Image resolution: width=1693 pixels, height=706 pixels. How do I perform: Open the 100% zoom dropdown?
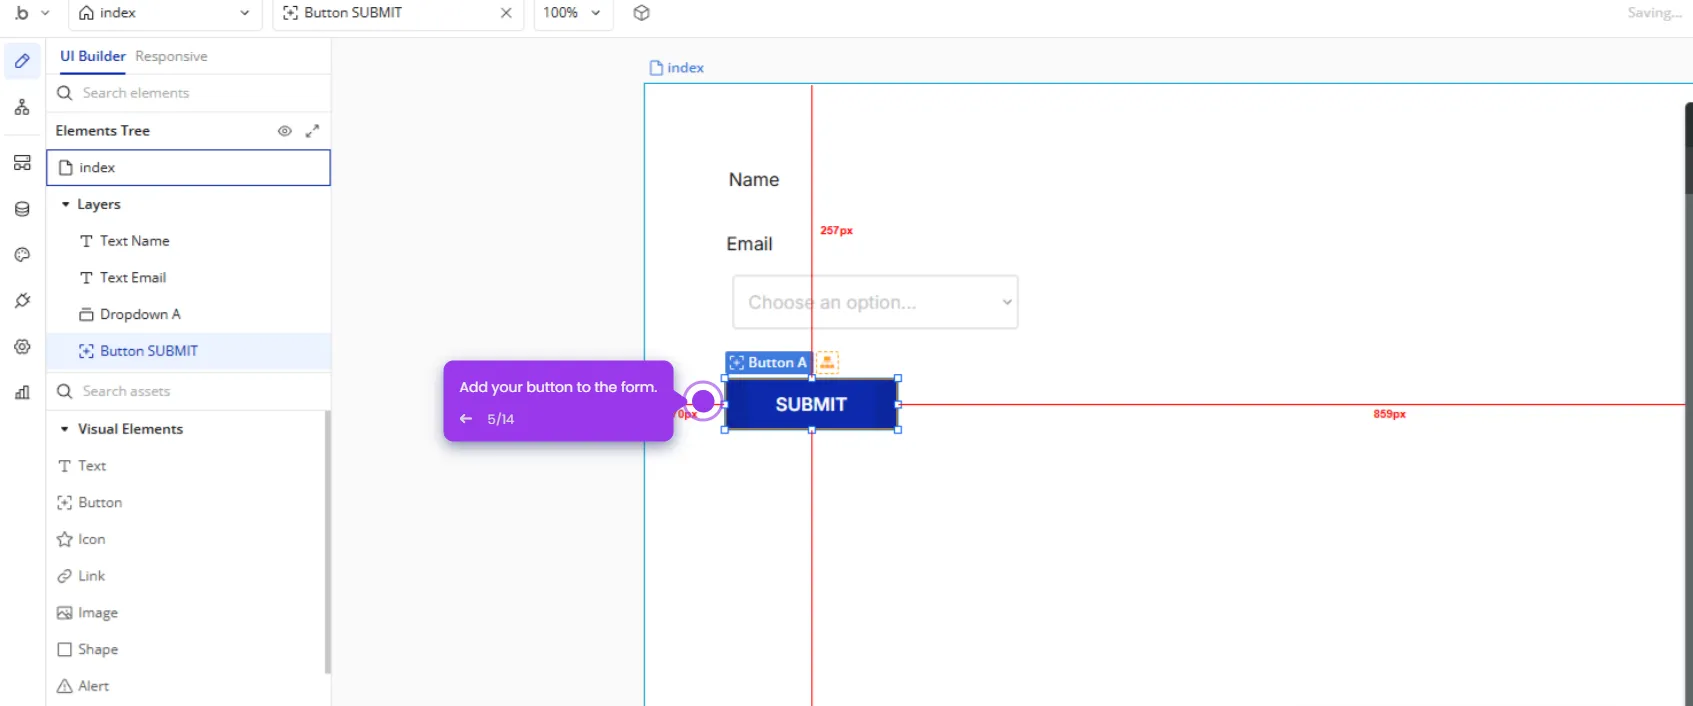click(573, 13)
